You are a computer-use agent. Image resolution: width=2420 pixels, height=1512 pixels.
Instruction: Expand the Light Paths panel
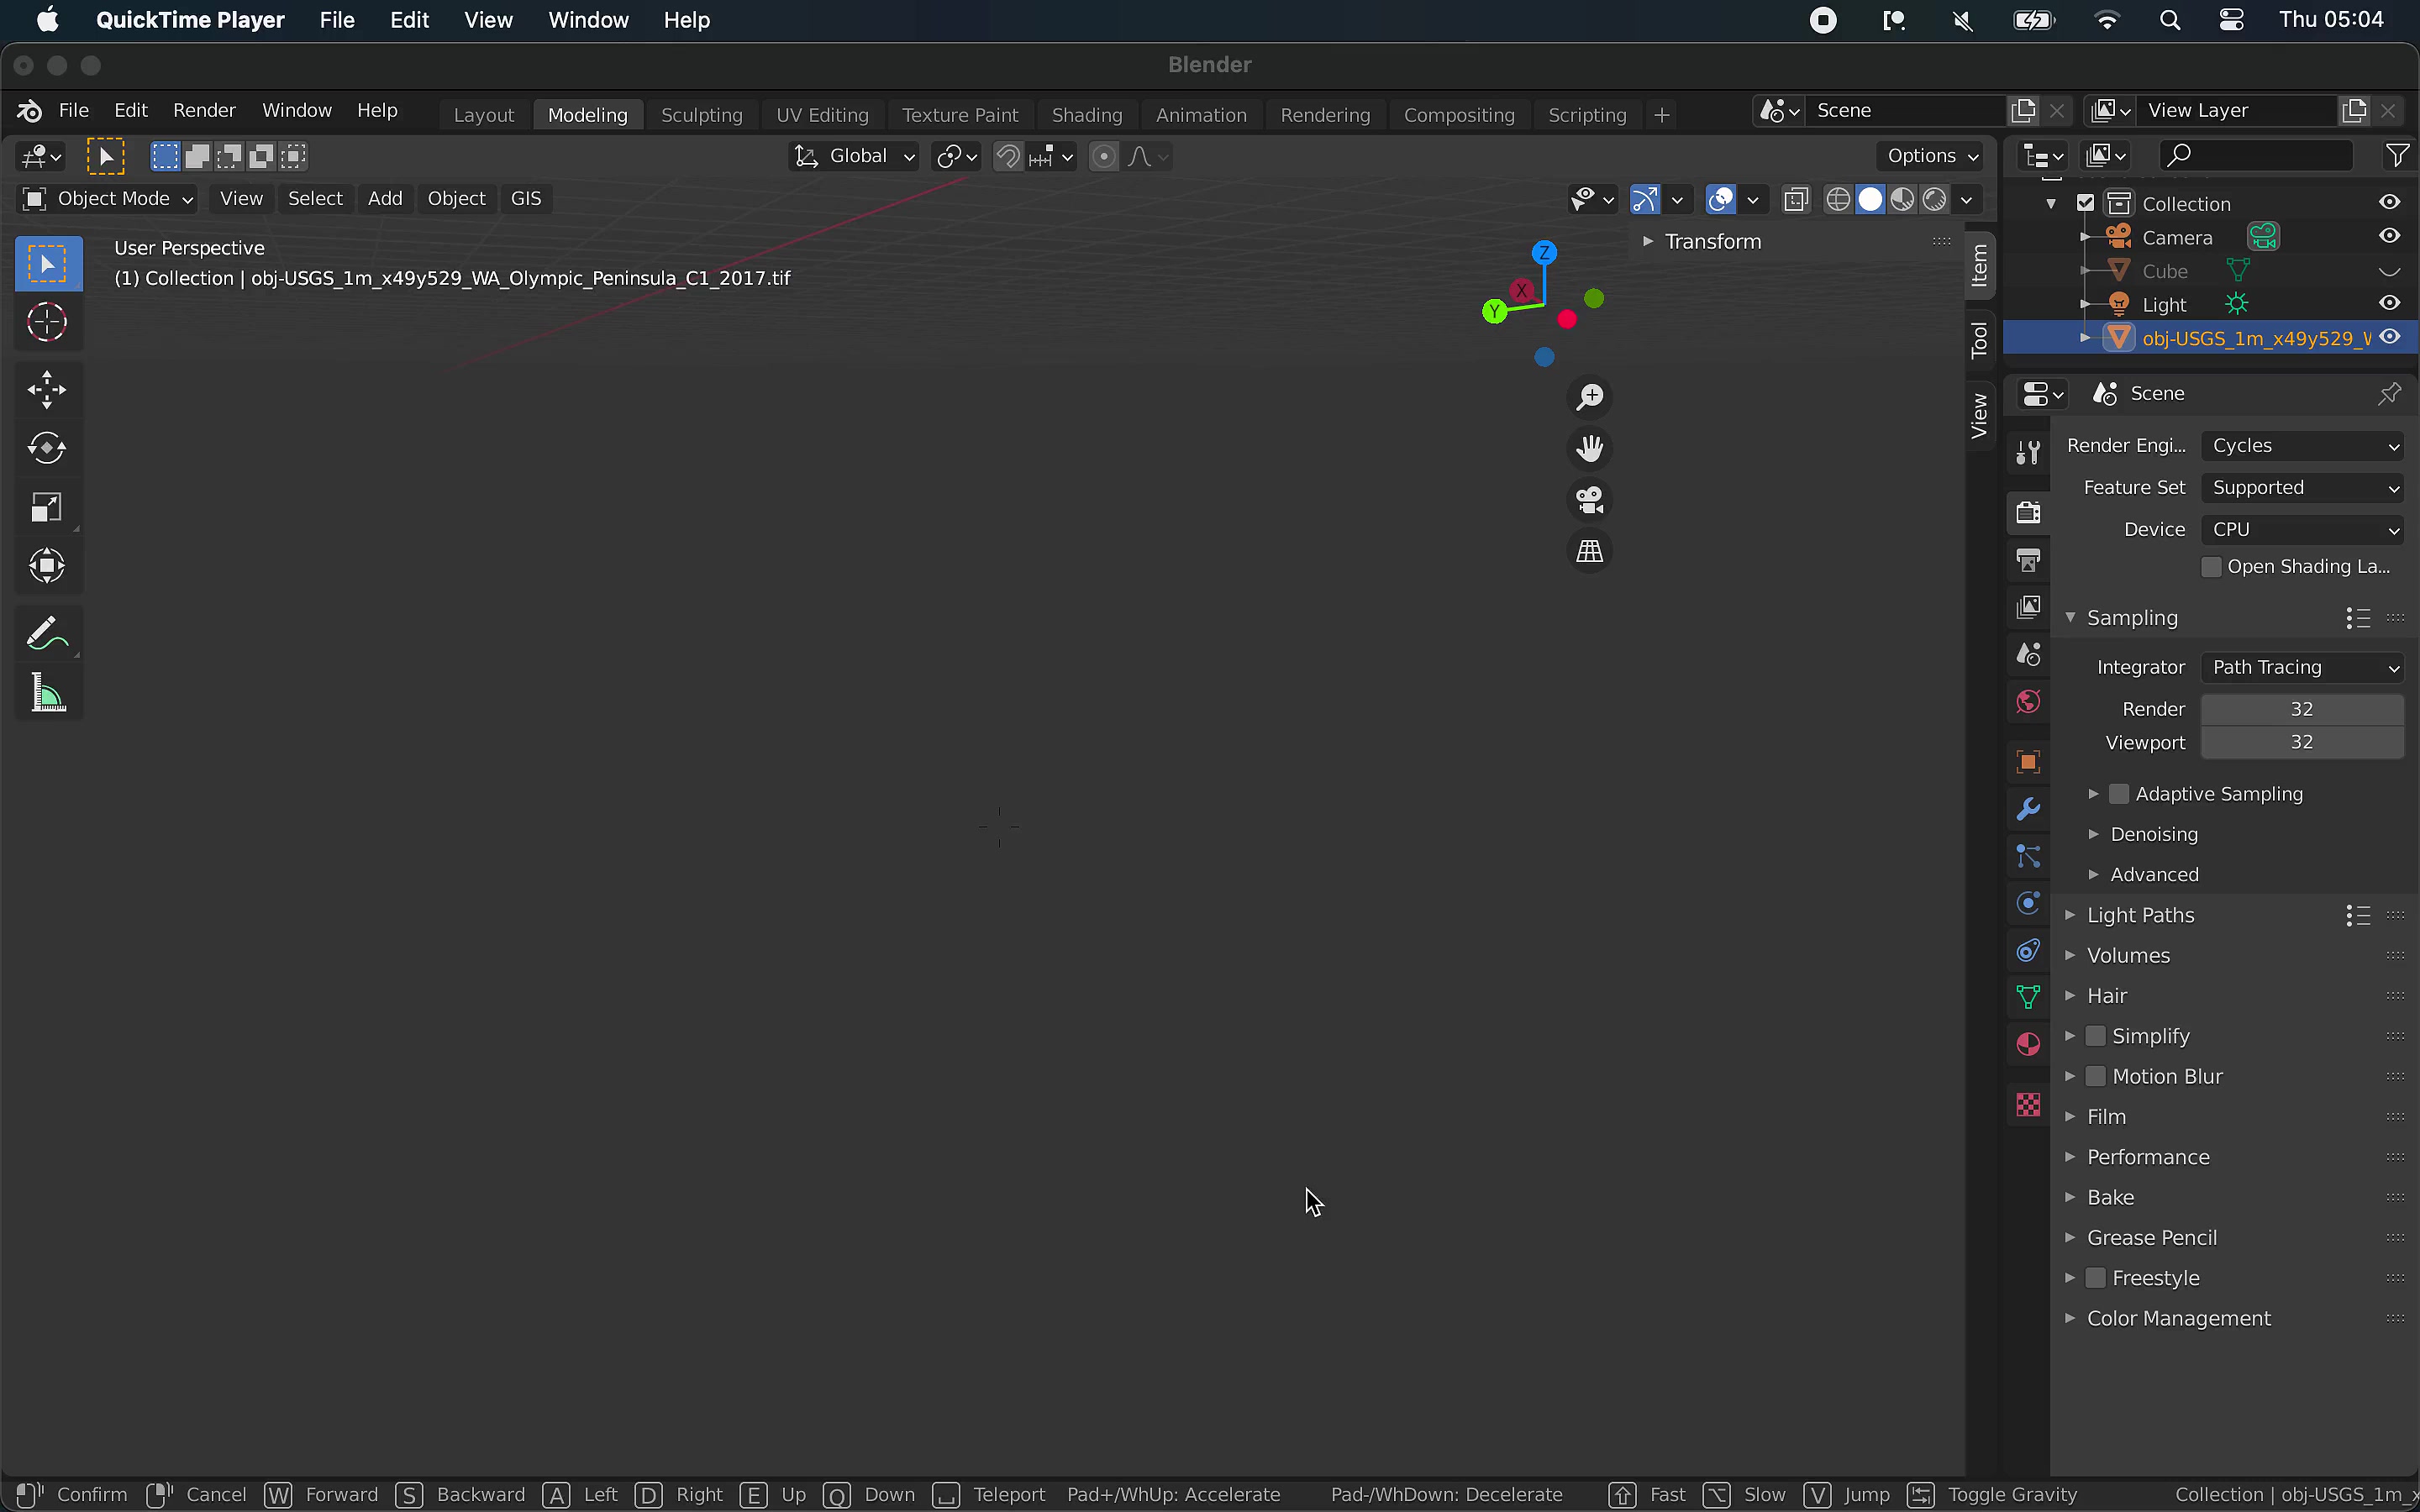[2140, 915]
